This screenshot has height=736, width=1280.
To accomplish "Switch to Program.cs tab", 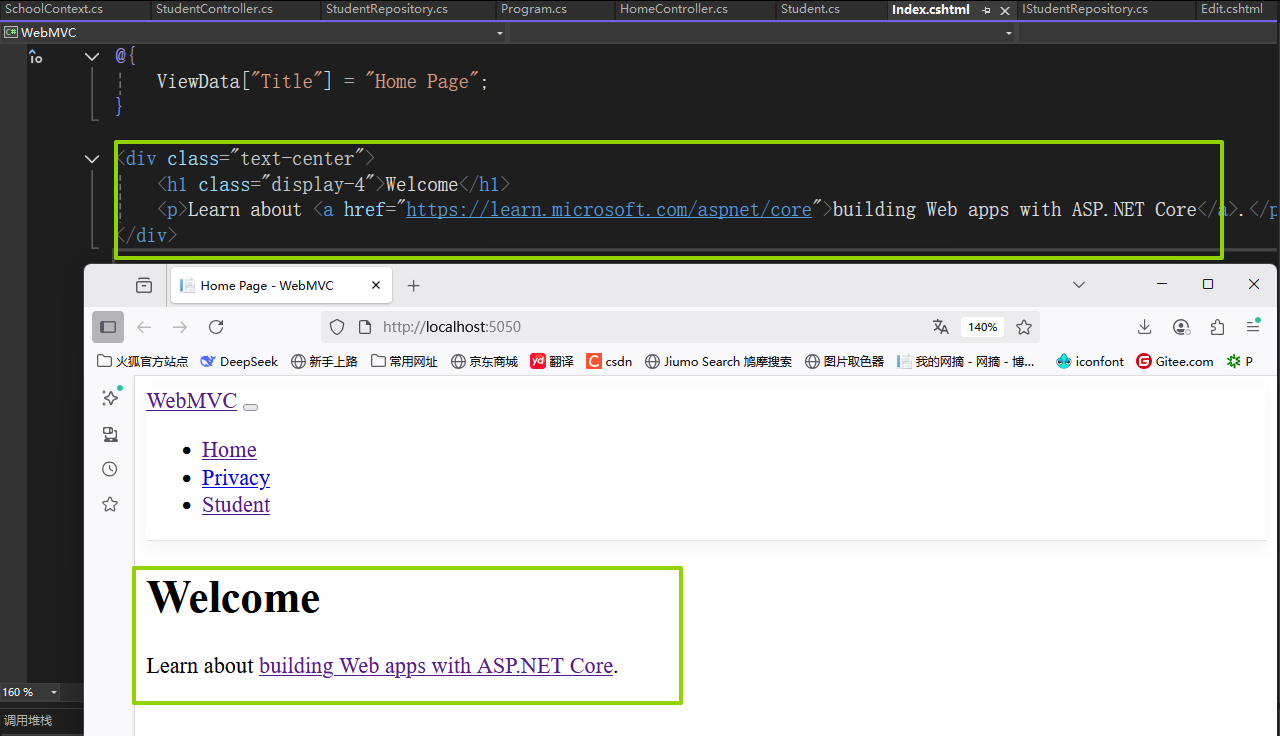I will (534, 9).
